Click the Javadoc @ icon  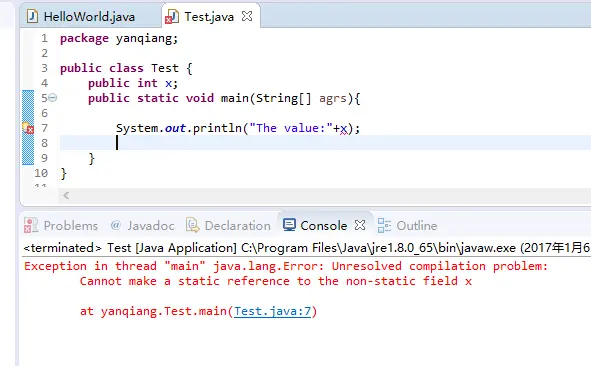tap(116, 225)
